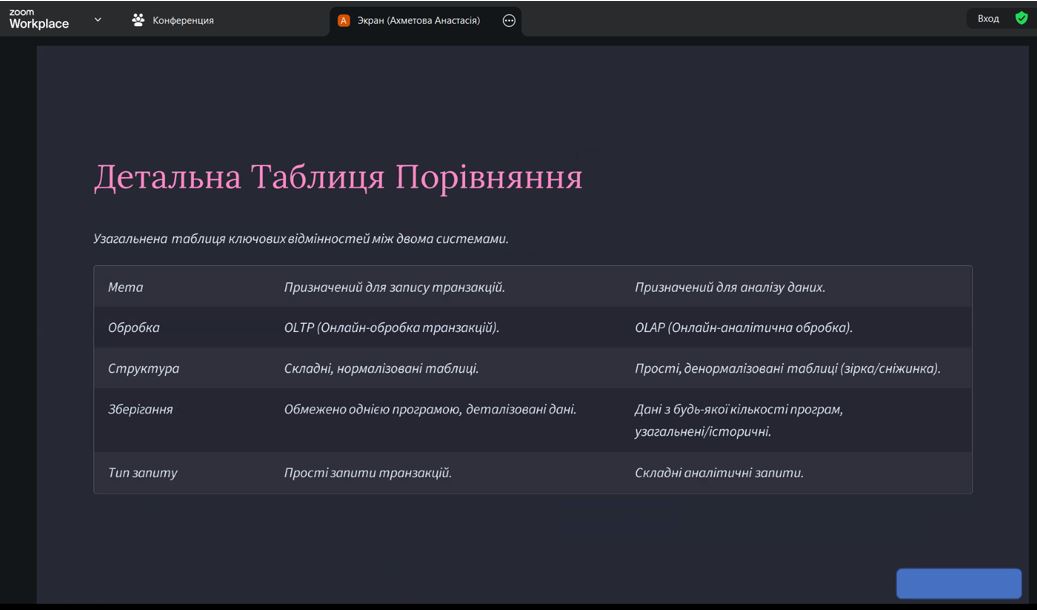
Task: Expand the dropdown chevron beside Zoom Workplace
Action: click(x=97, y=19)
